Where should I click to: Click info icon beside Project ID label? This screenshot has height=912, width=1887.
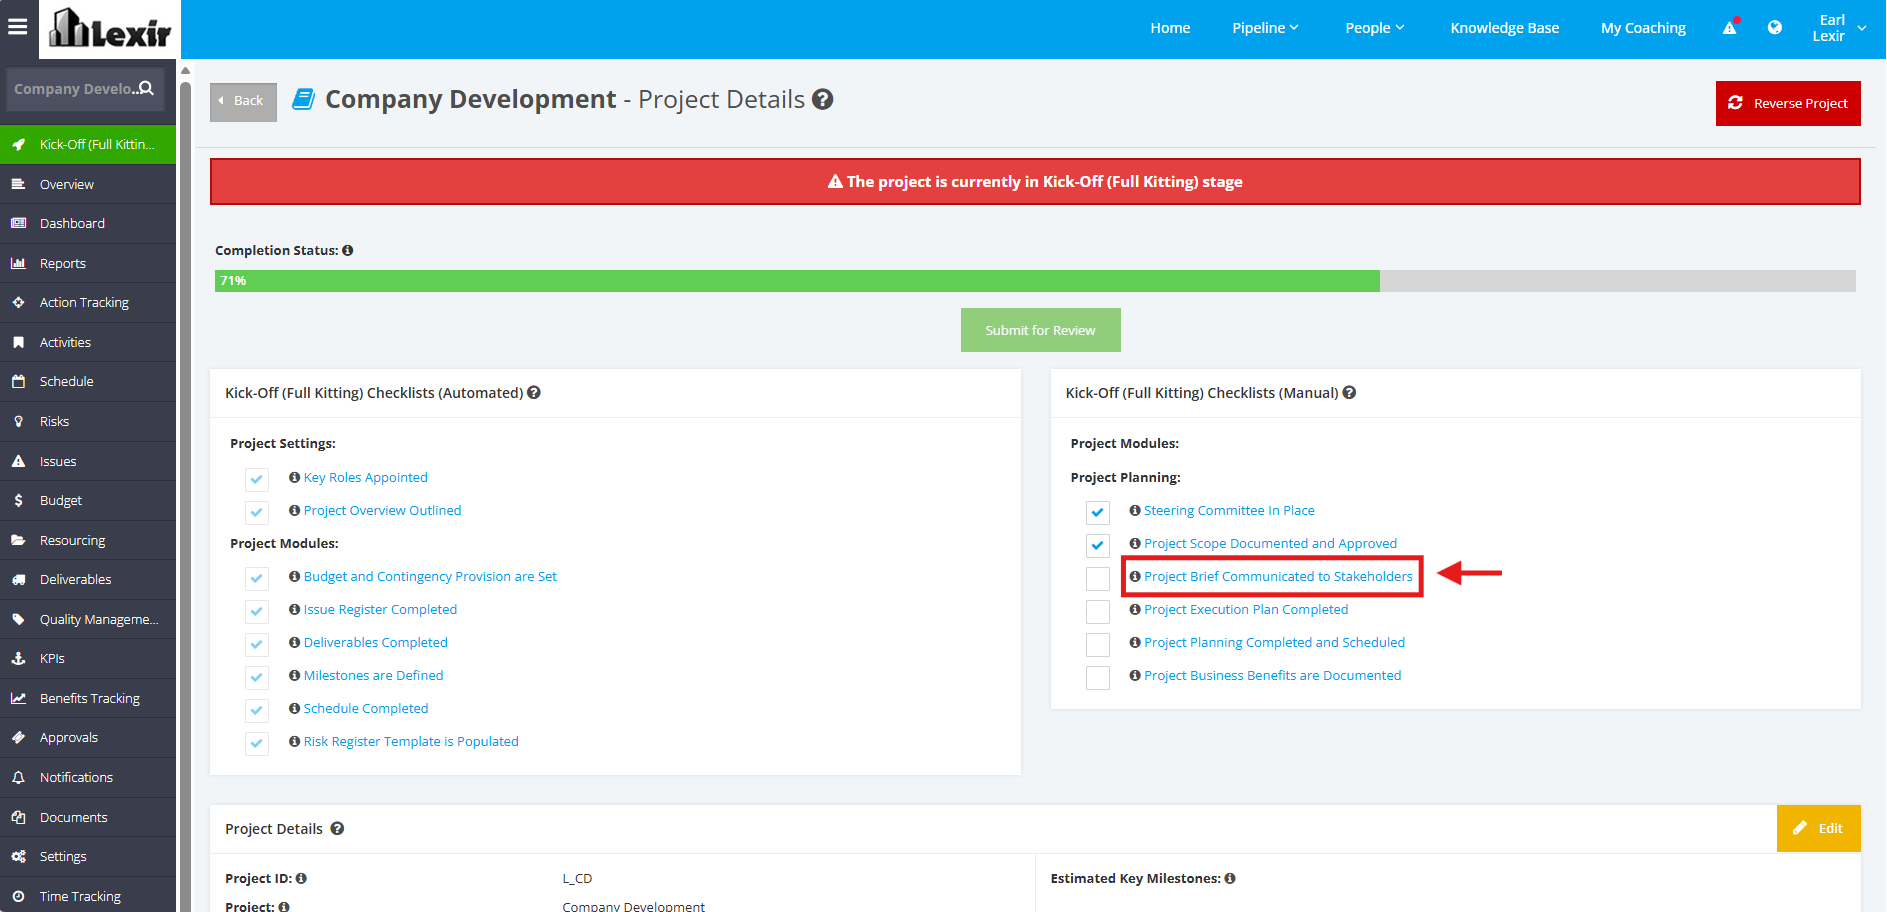pos(301,878)
